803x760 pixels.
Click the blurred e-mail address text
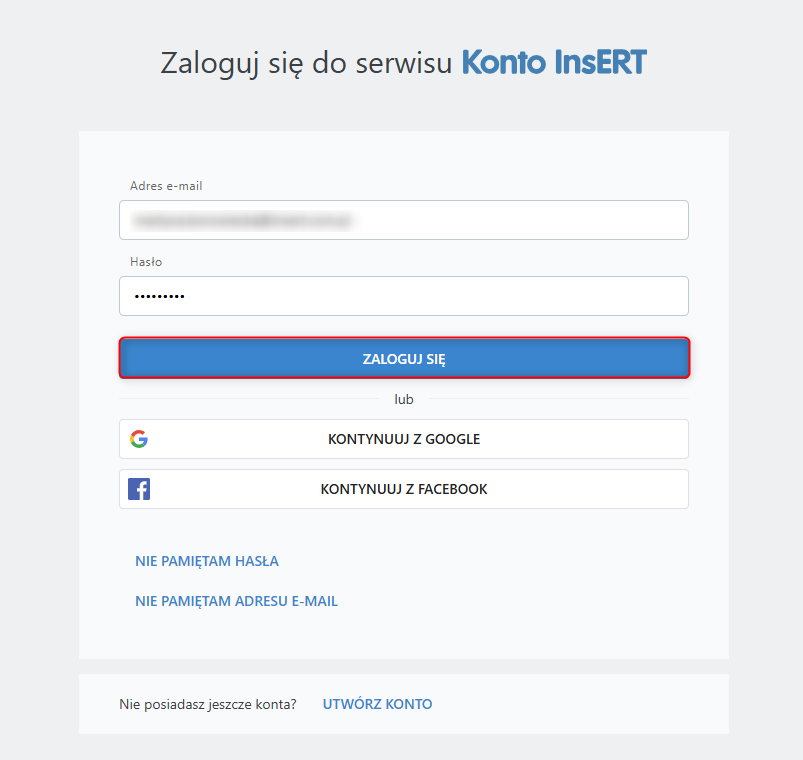246,220
